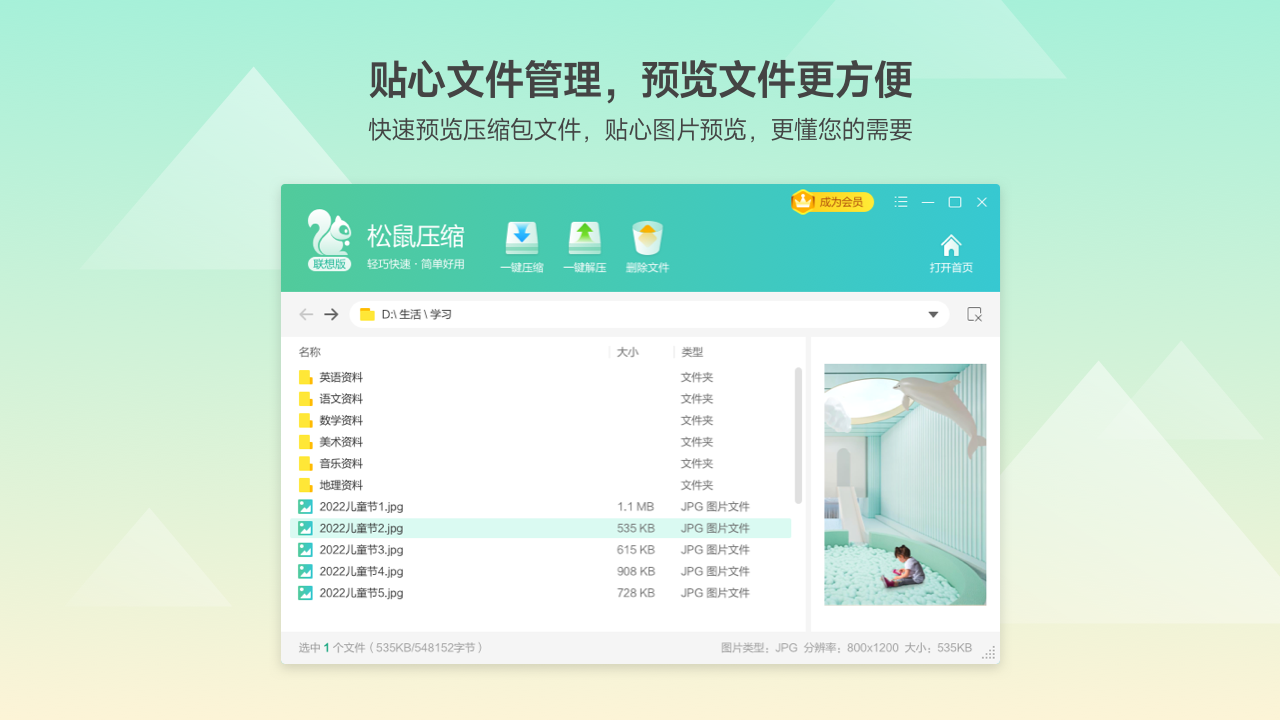Click the 类型 column header
1280x720 pixels.
(691, 351)
